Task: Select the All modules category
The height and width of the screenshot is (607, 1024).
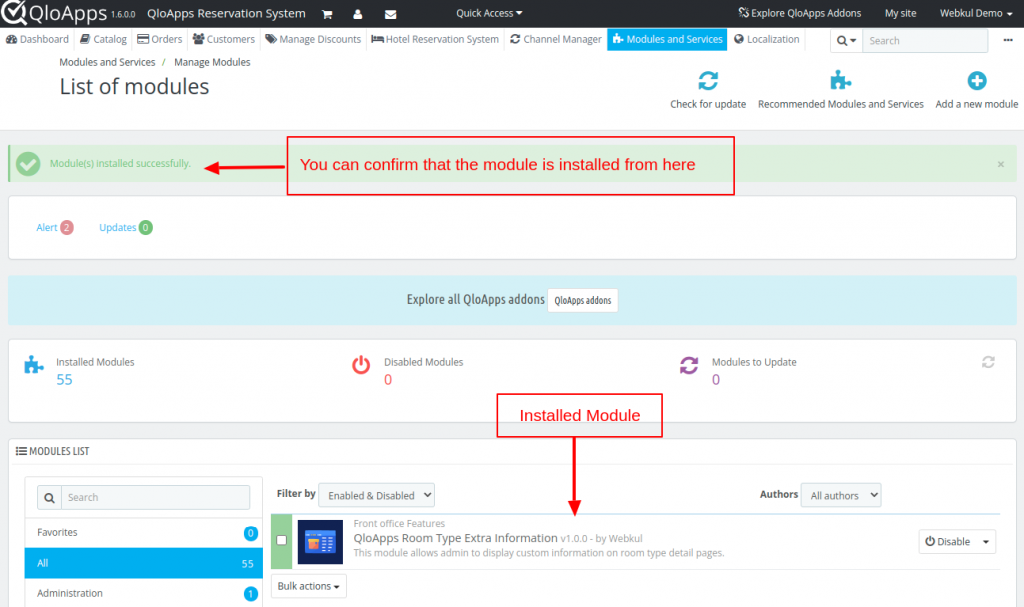Action: click(x=144, y=563)
